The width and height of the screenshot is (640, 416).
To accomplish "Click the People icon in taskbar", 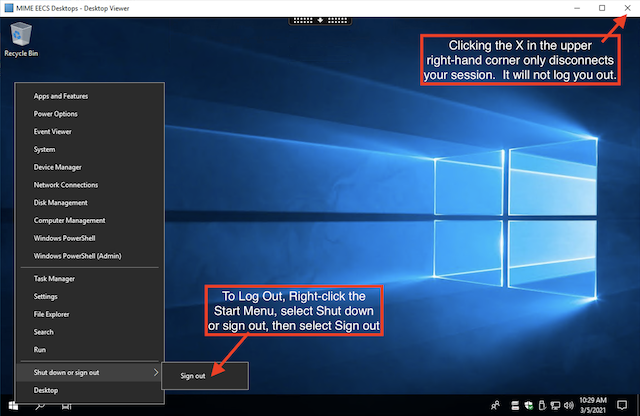I will pyautogui.click(x=497, y=405).
